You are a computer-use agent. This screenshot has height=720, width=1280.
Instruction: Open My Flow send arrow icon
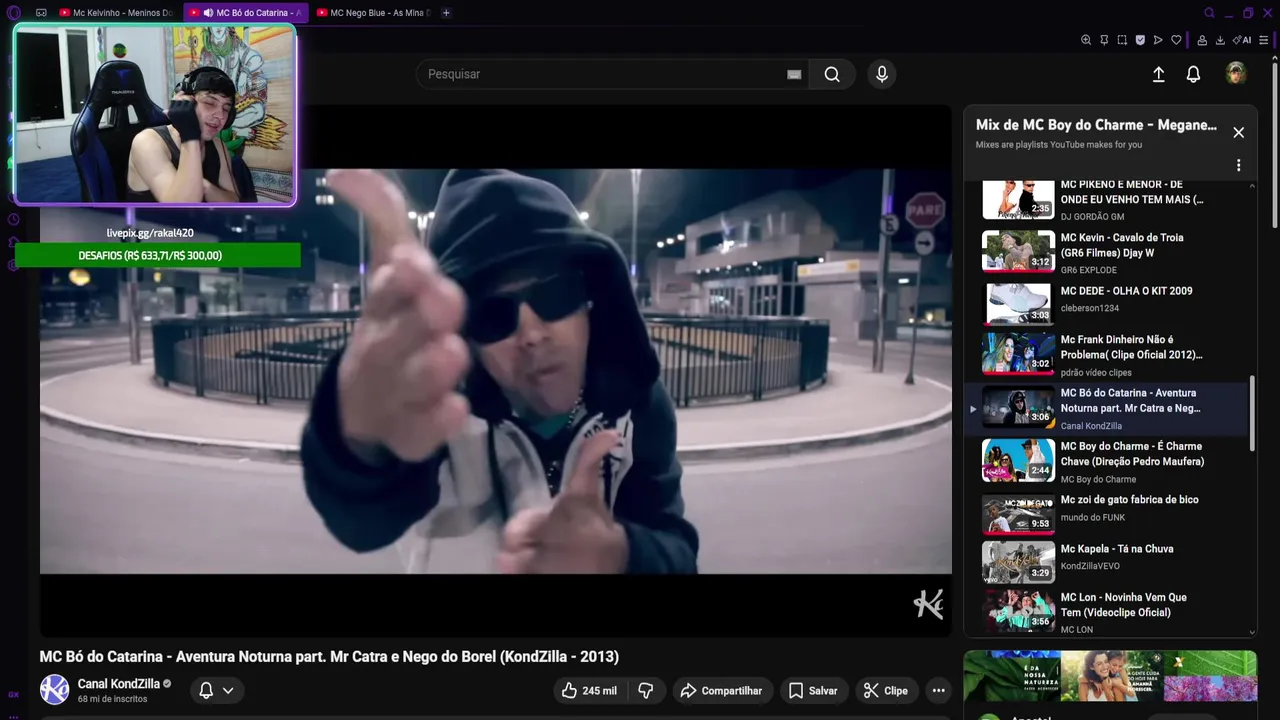(1158, 40)
